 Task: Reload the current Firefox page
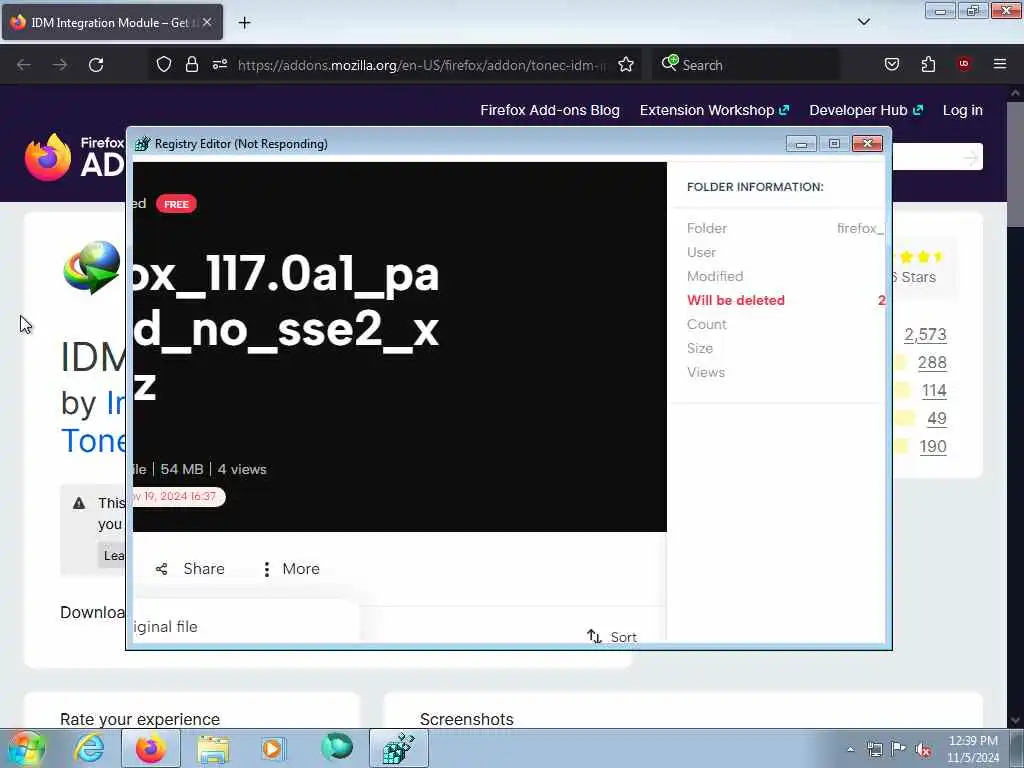(x=96, y=65)
